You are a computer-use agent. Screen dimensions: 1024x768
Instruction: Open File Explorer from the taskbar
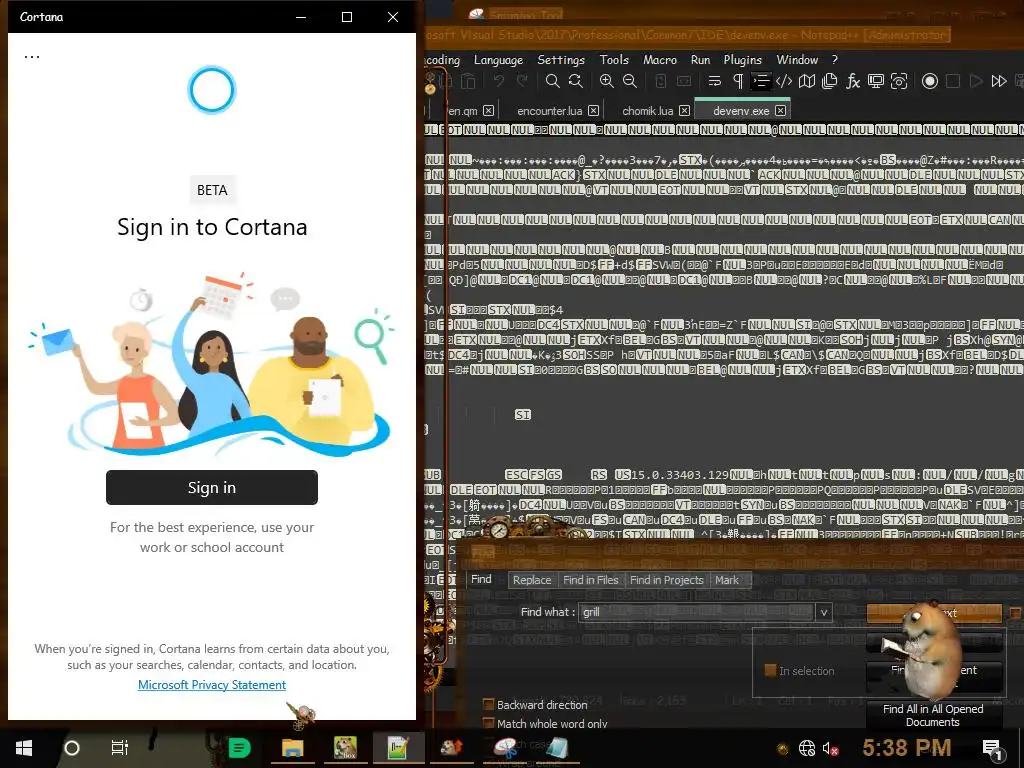[293, 748]
